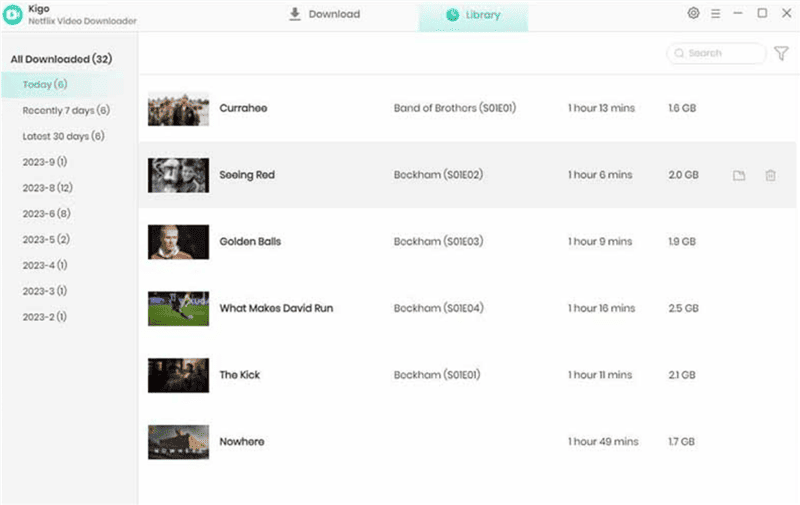
Task: Click The Kick title
Action: point(240,375)
